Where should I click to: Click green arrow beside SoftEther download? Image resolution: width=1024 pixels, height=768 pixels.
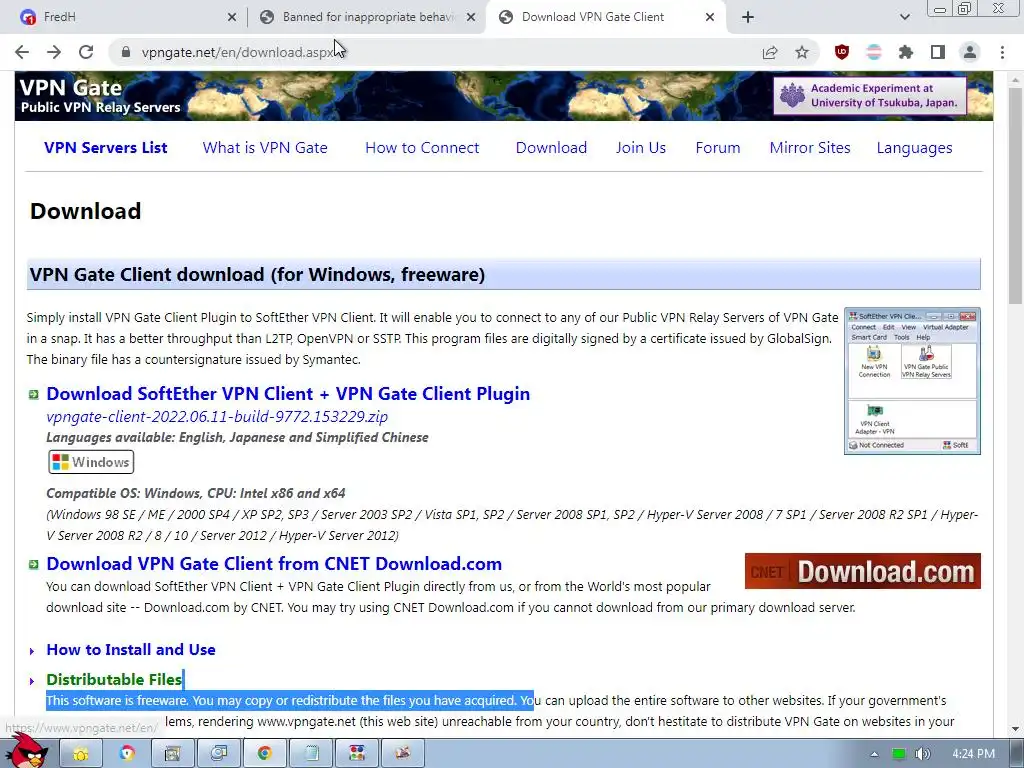pyautogui.click(x=33, y=394)
